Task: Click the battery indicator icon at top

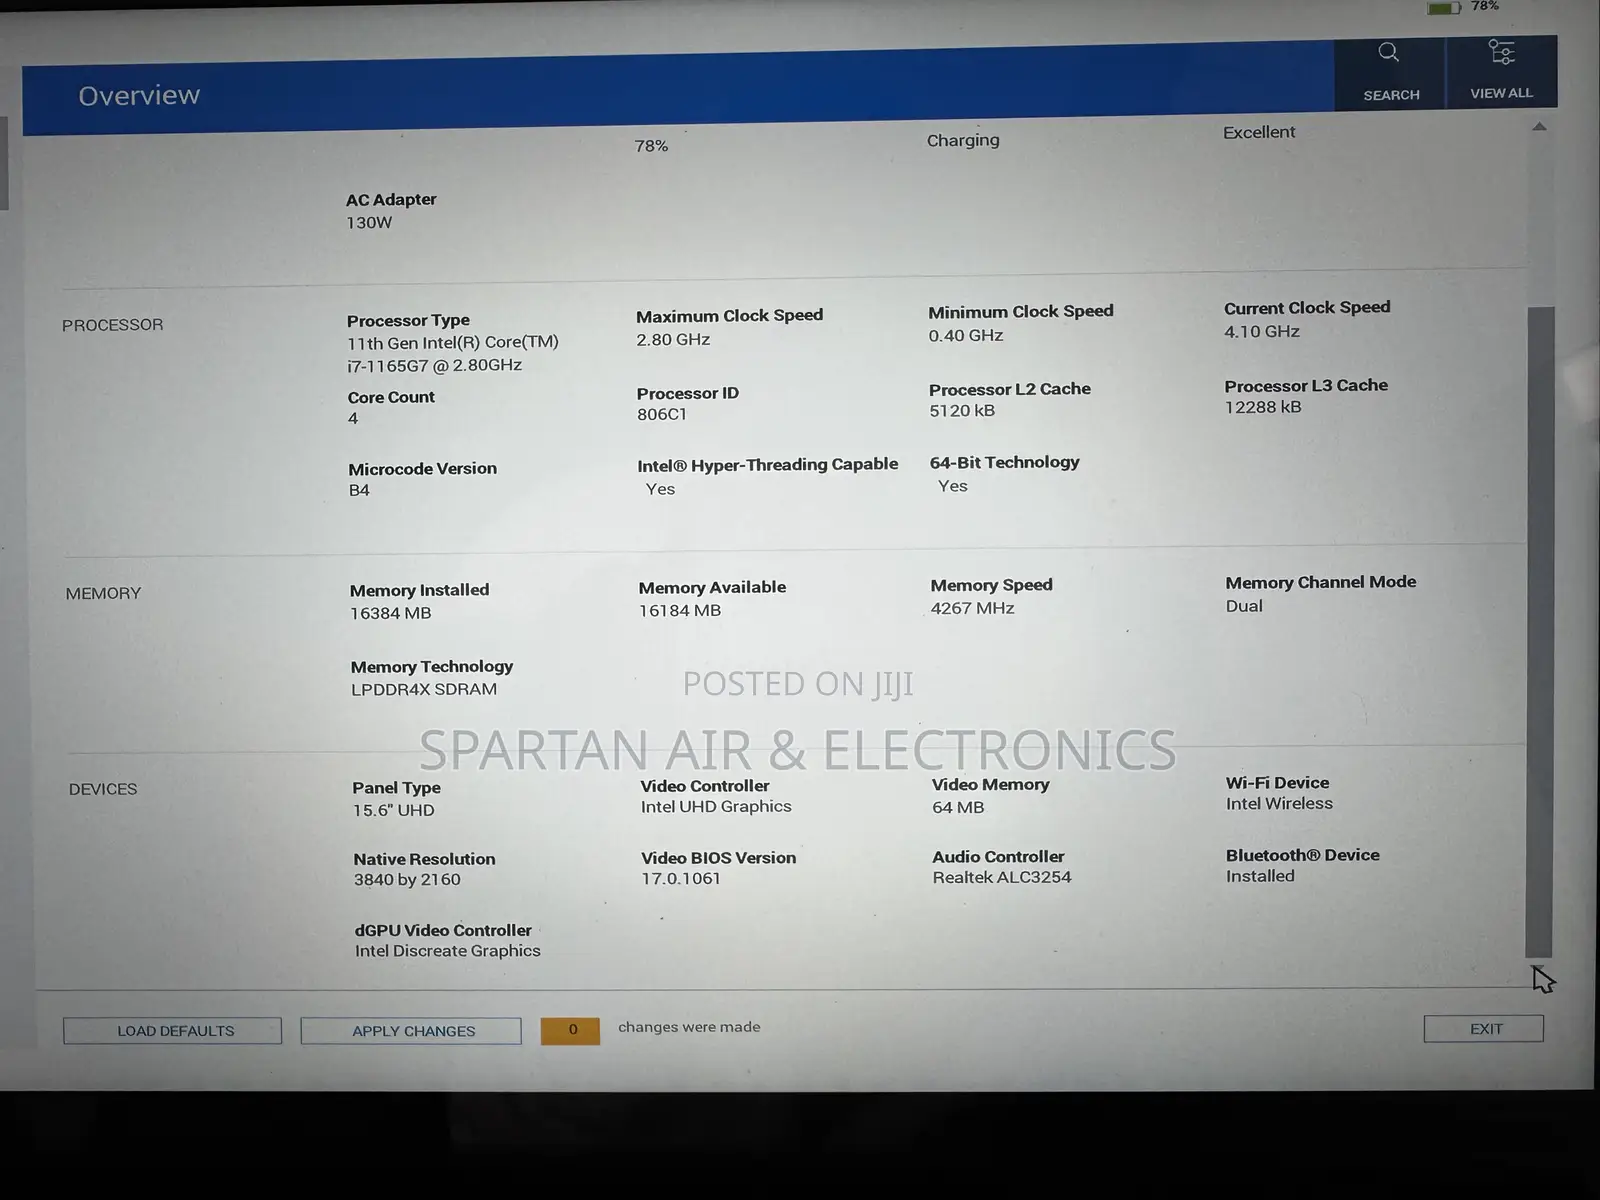Action: click(1444, 8)
